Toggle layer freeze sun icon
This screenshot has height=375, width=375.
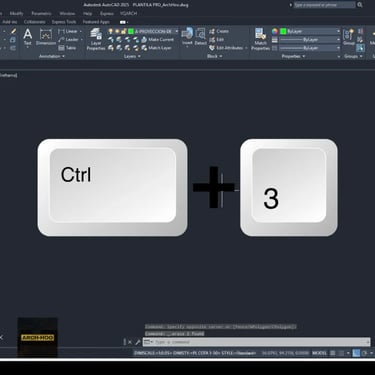[117, 31]
